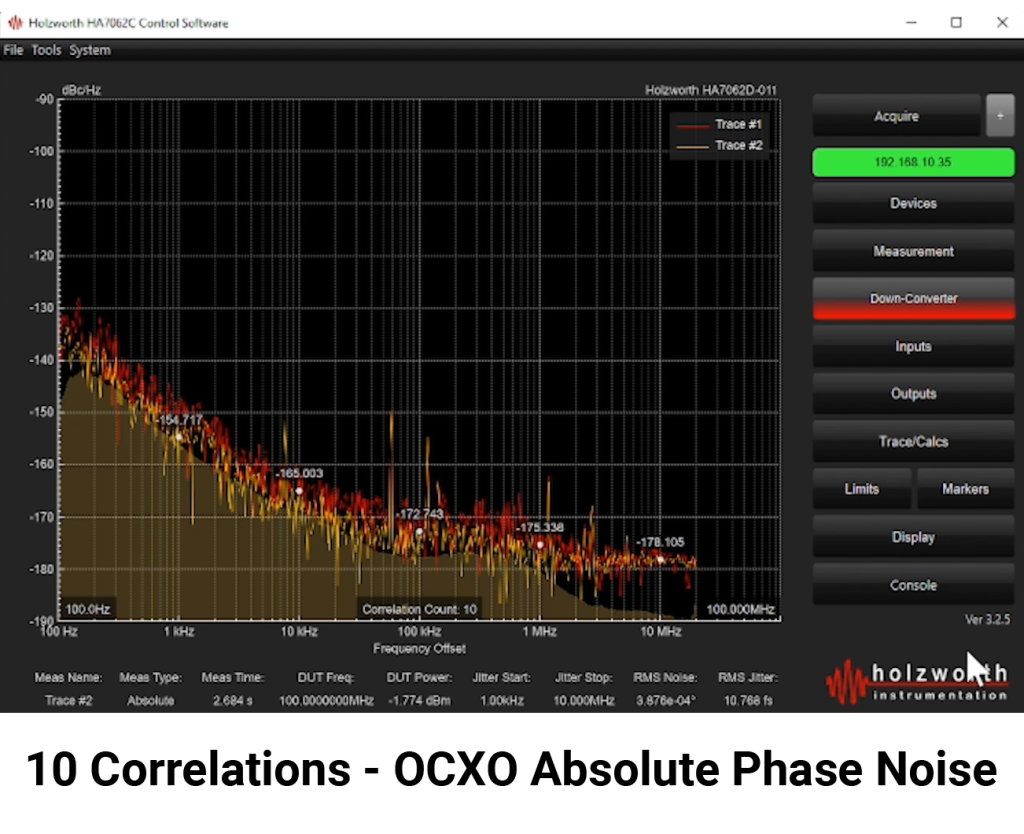Click the Holzworth HA7062D-011 plot title
This screenshot has width=1024, height=834.
711,90
